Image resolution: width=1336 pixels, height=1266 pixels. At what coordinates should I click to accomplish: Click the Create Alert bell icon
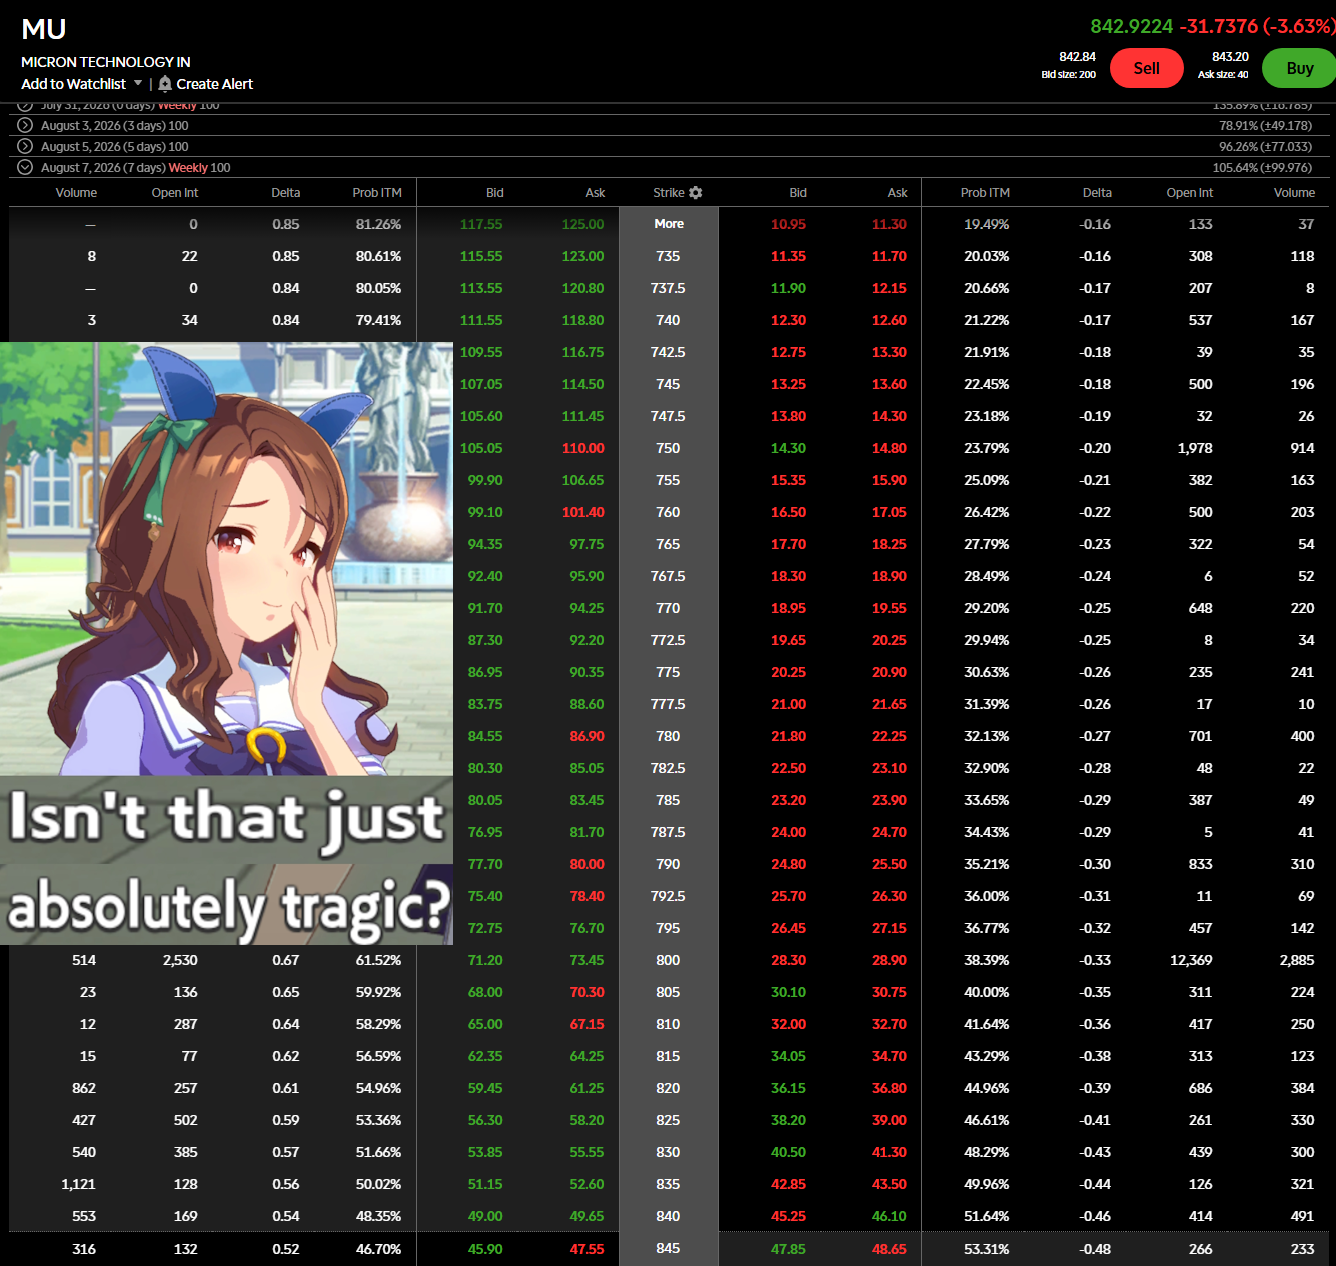pyautogui.click(x=165, y=84)
